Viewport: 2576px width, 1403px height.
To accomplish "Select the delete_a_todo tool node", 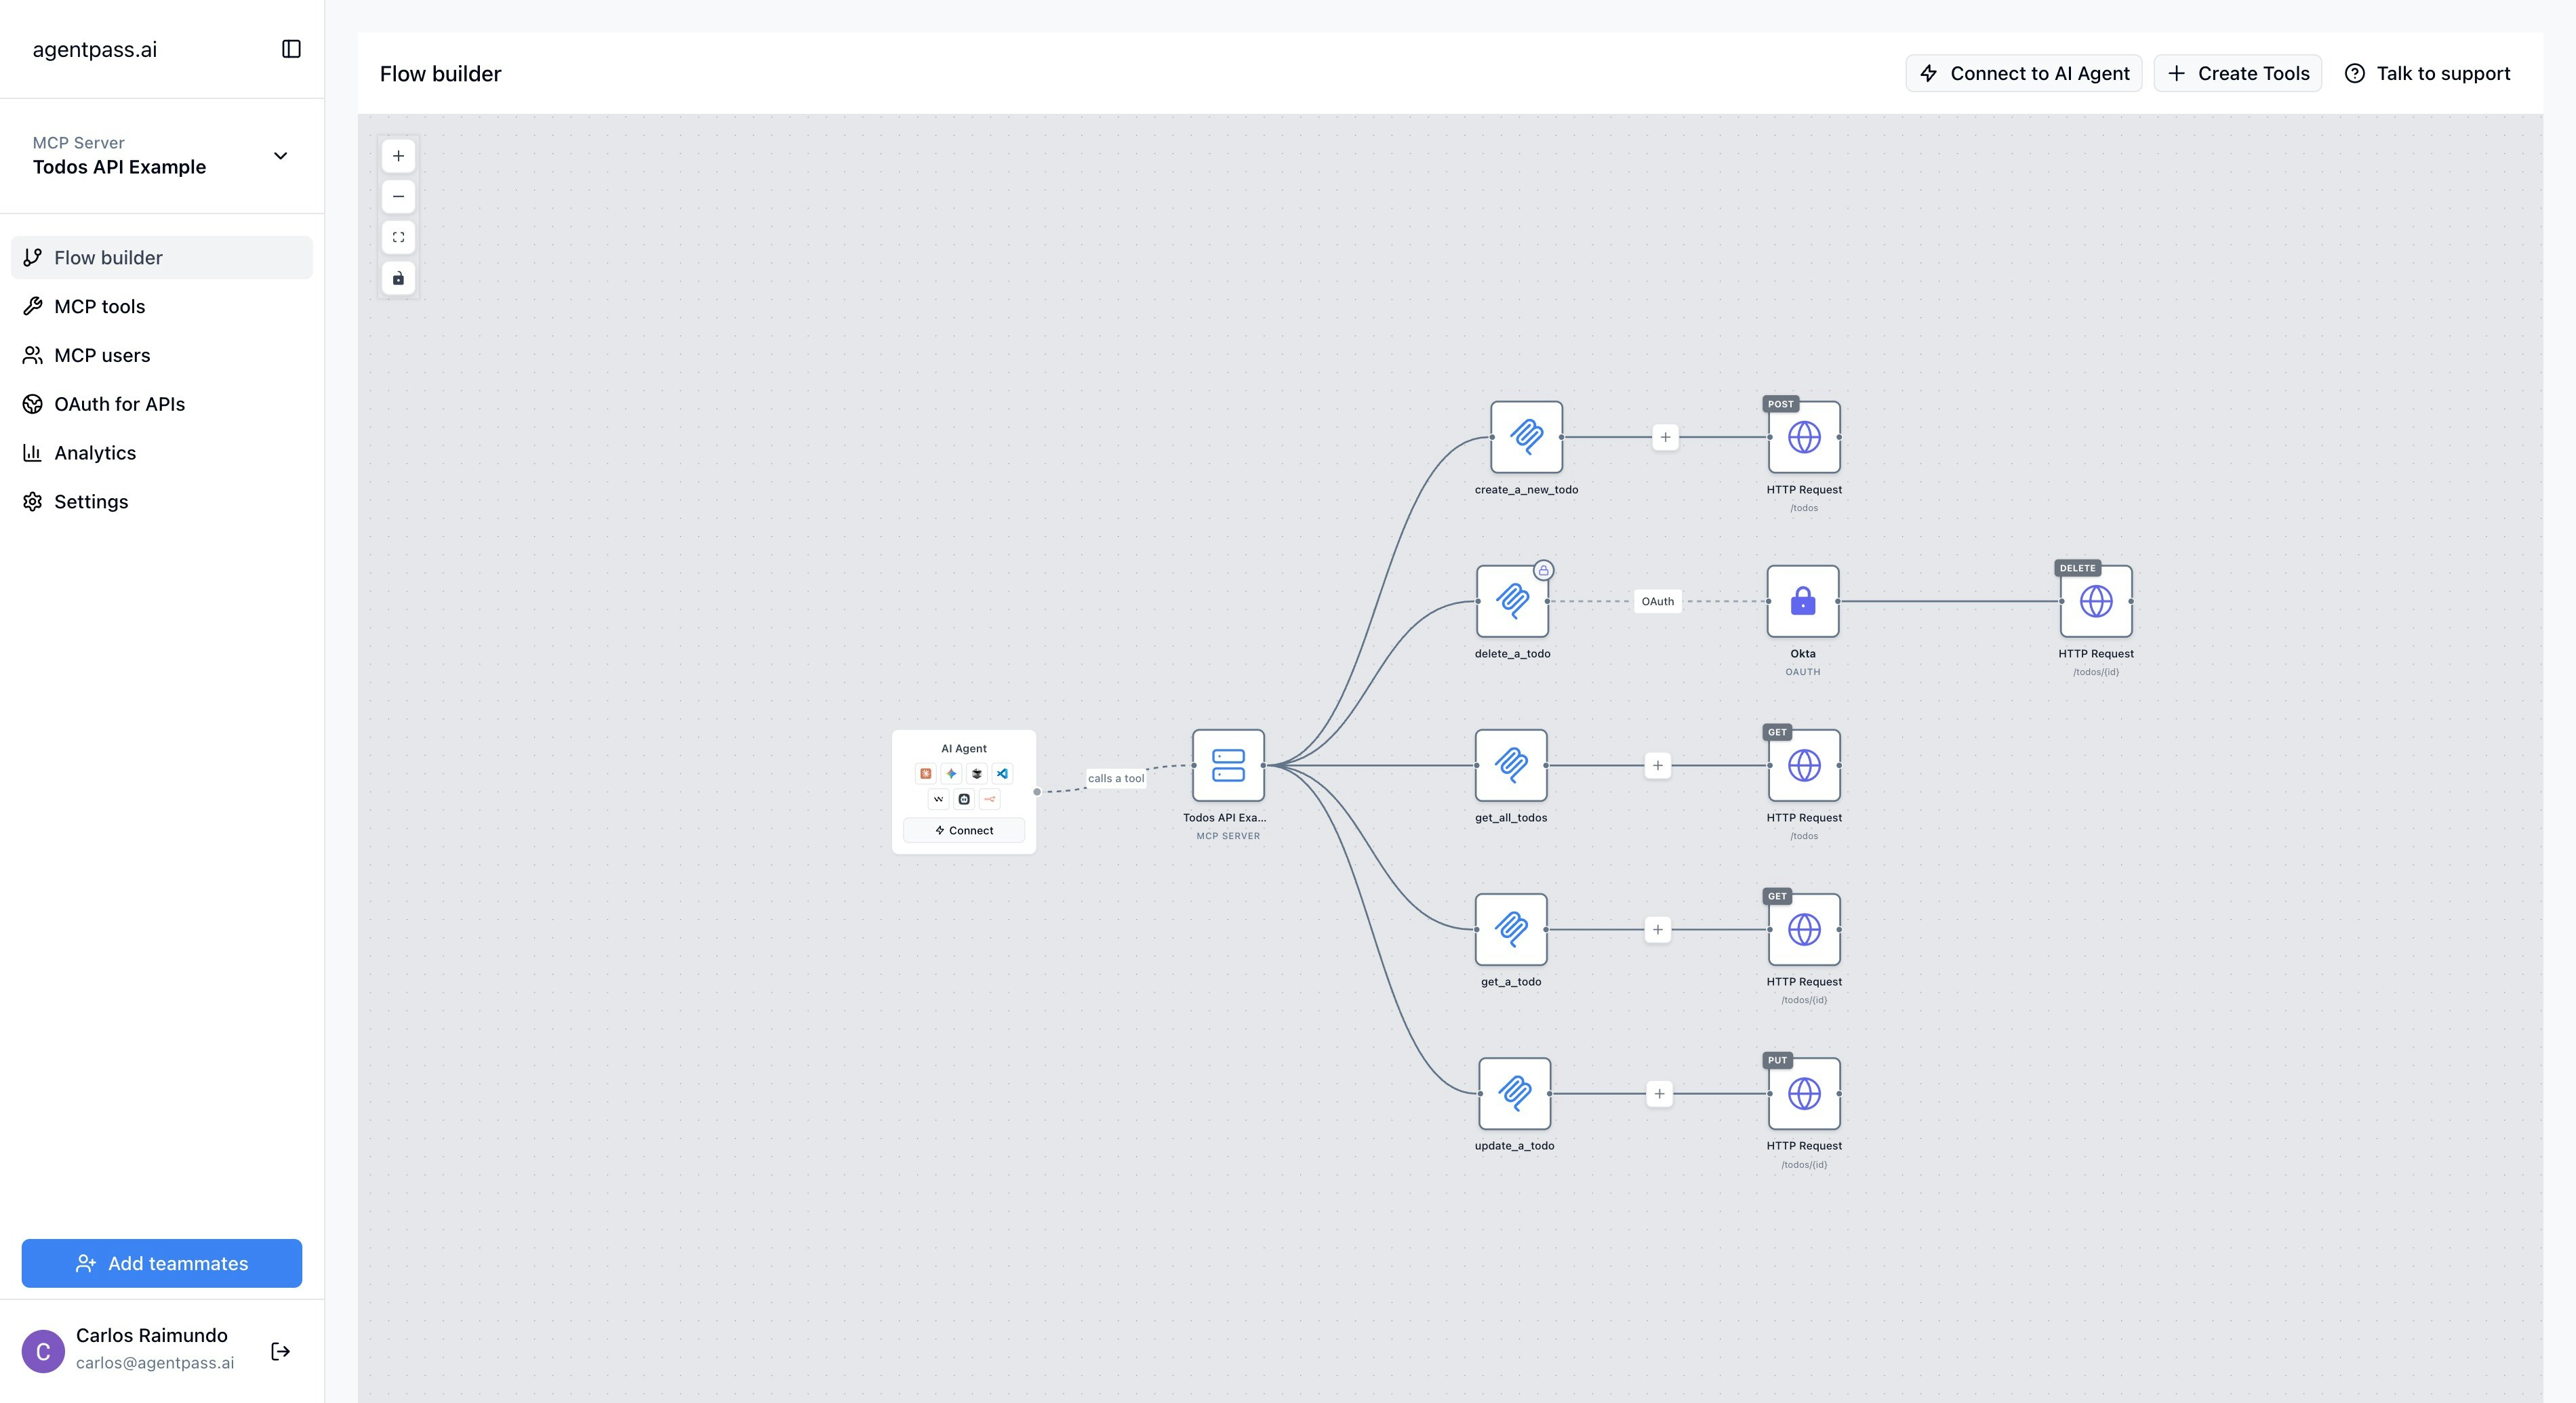I will (x=1512, y=601).
